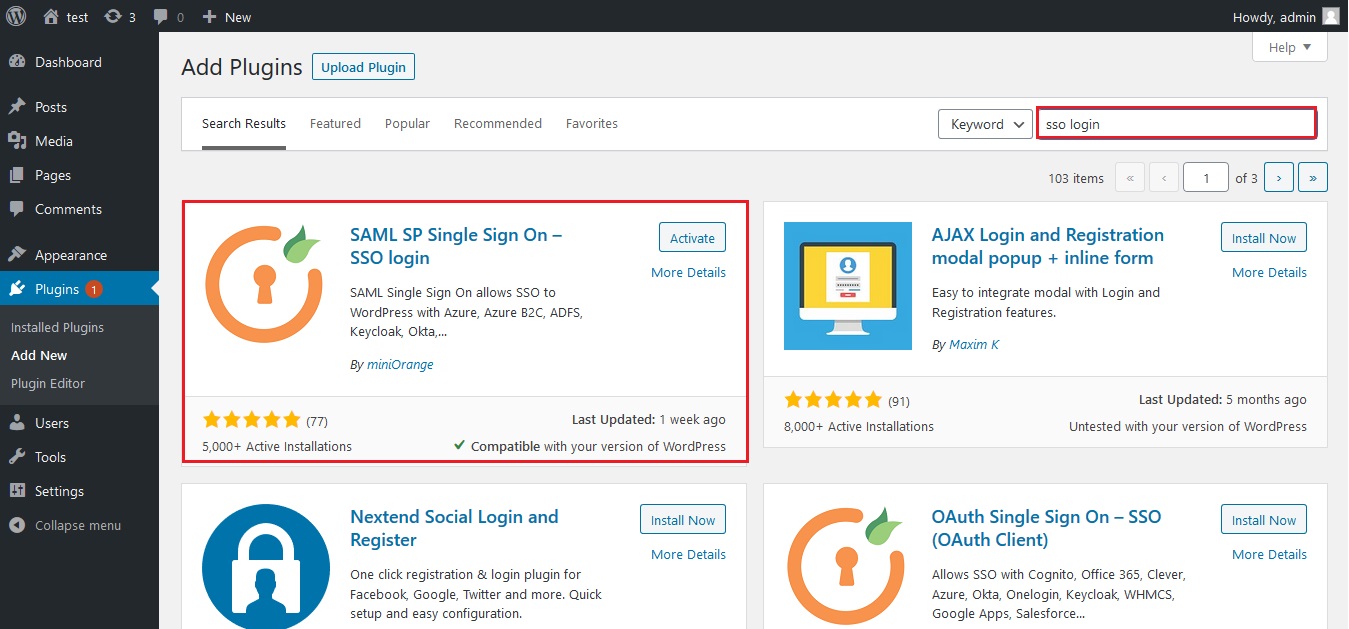Image resolution: width=1349 pixels, height=629 pixels.
Task: Click the plugin search input field
Action: (1175, 122)
